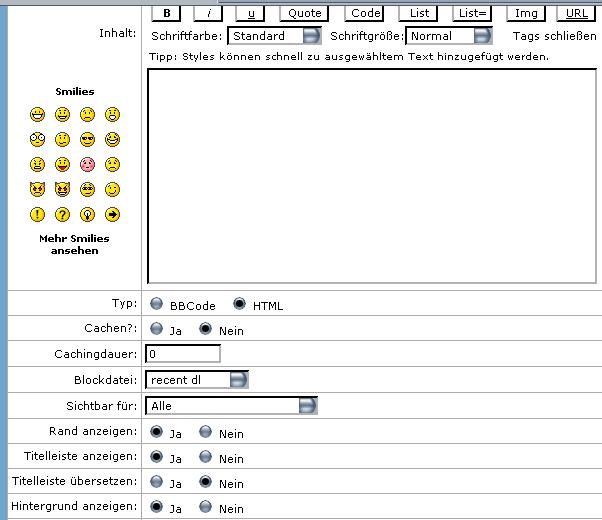Screen dimensions: 602x520
Task: Insert the arrow smiley
Action: pos(113,214)
